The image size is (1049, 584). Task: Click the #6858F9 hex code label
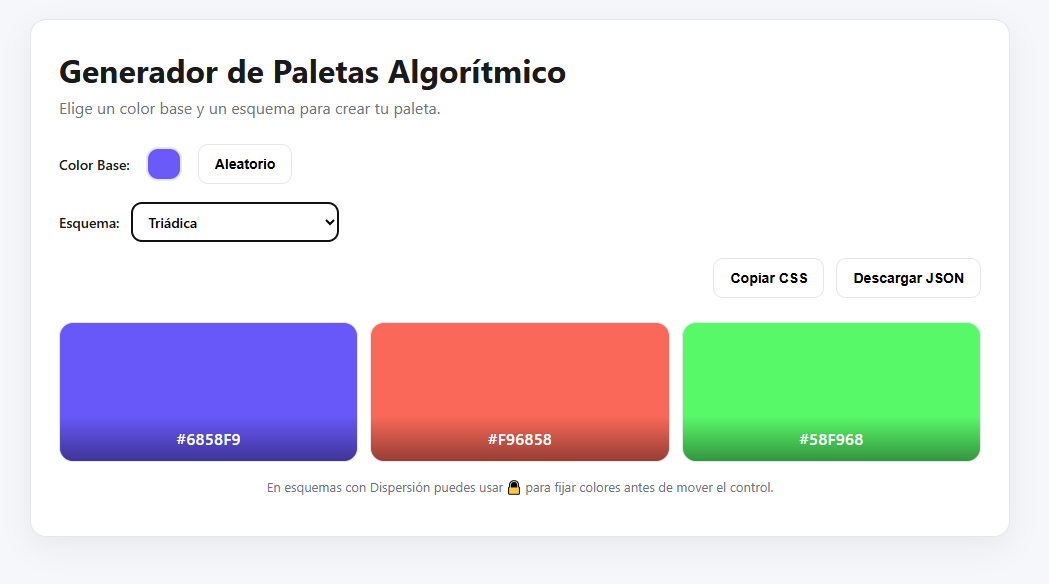click(x=208, y=439)
